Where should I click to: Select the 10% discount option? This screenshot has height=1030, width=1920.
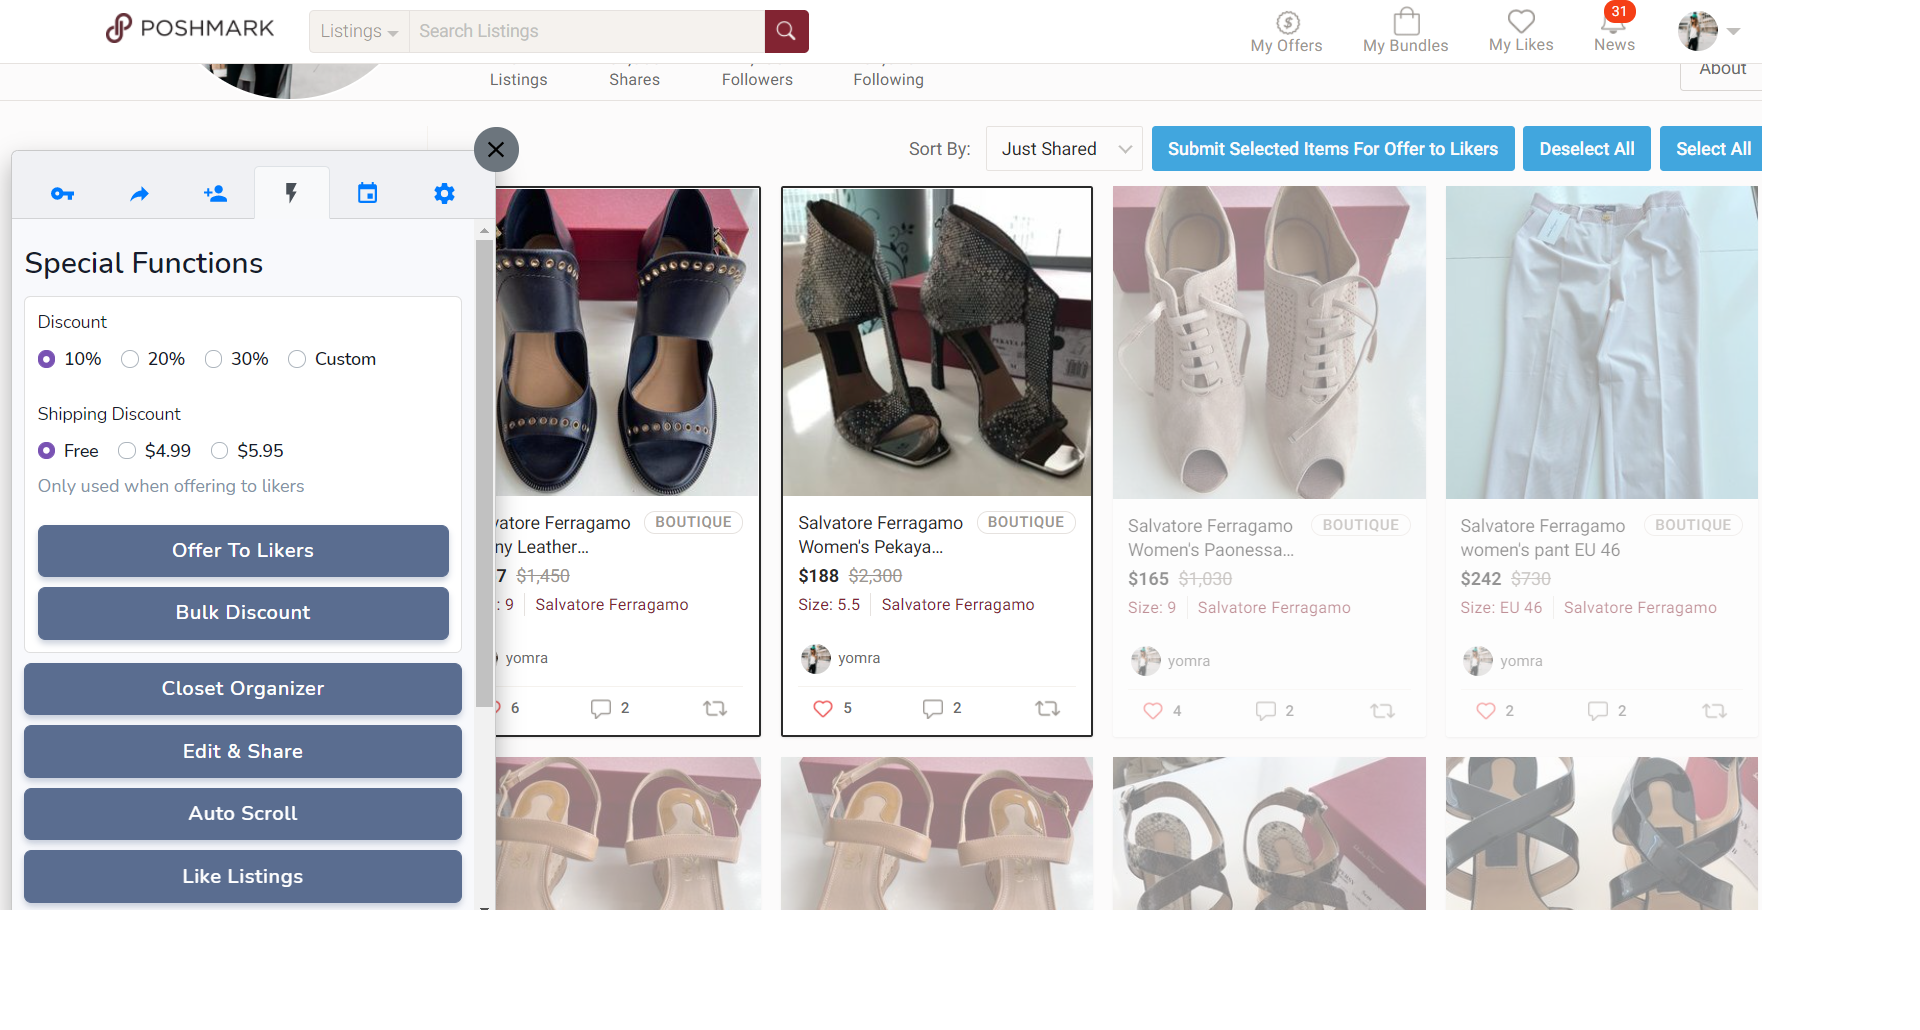pos(46,359)
